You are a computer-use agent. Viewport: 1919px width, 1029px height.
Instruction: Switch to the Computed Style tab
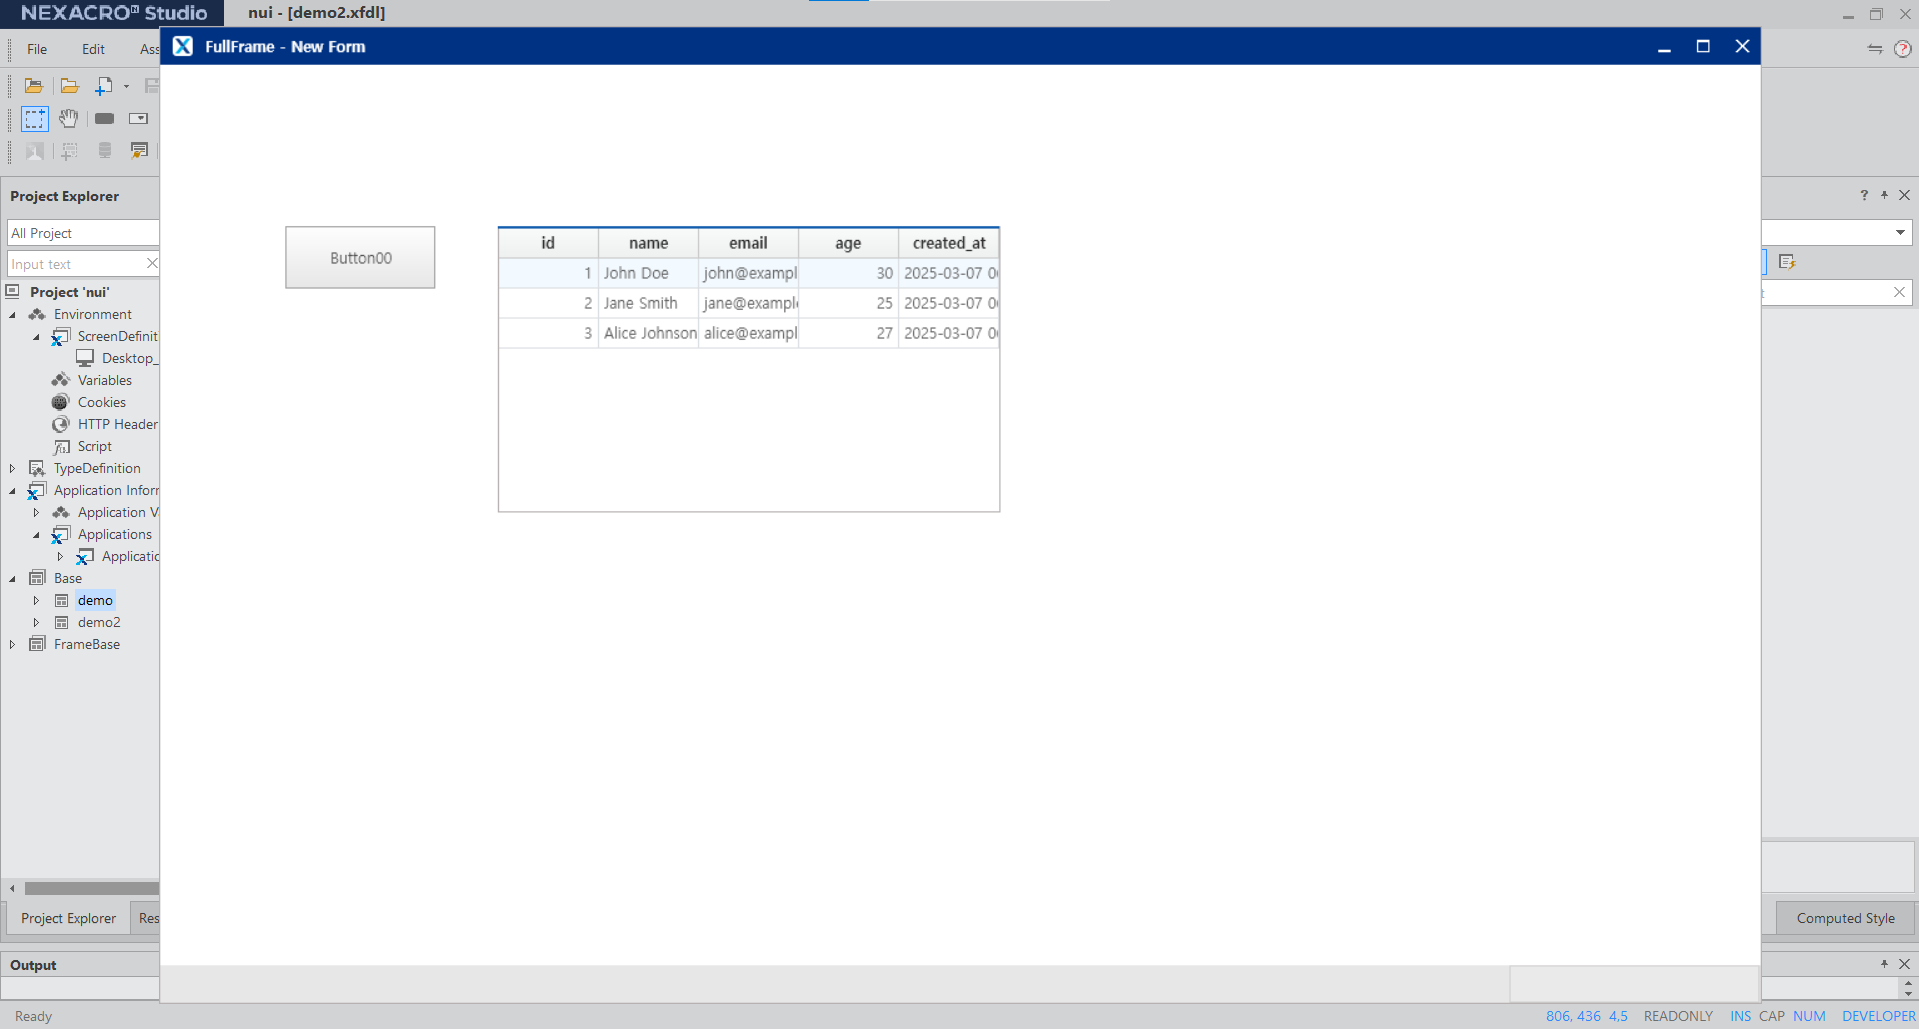tap(1845, 918)
